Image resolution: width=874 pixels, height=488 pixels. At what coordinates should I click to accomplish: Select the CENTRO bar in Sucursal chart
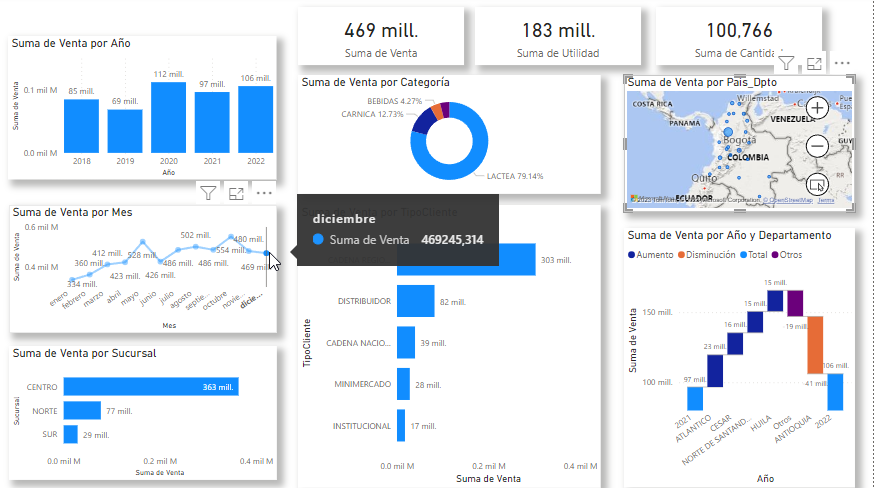(x=150, y=387)
